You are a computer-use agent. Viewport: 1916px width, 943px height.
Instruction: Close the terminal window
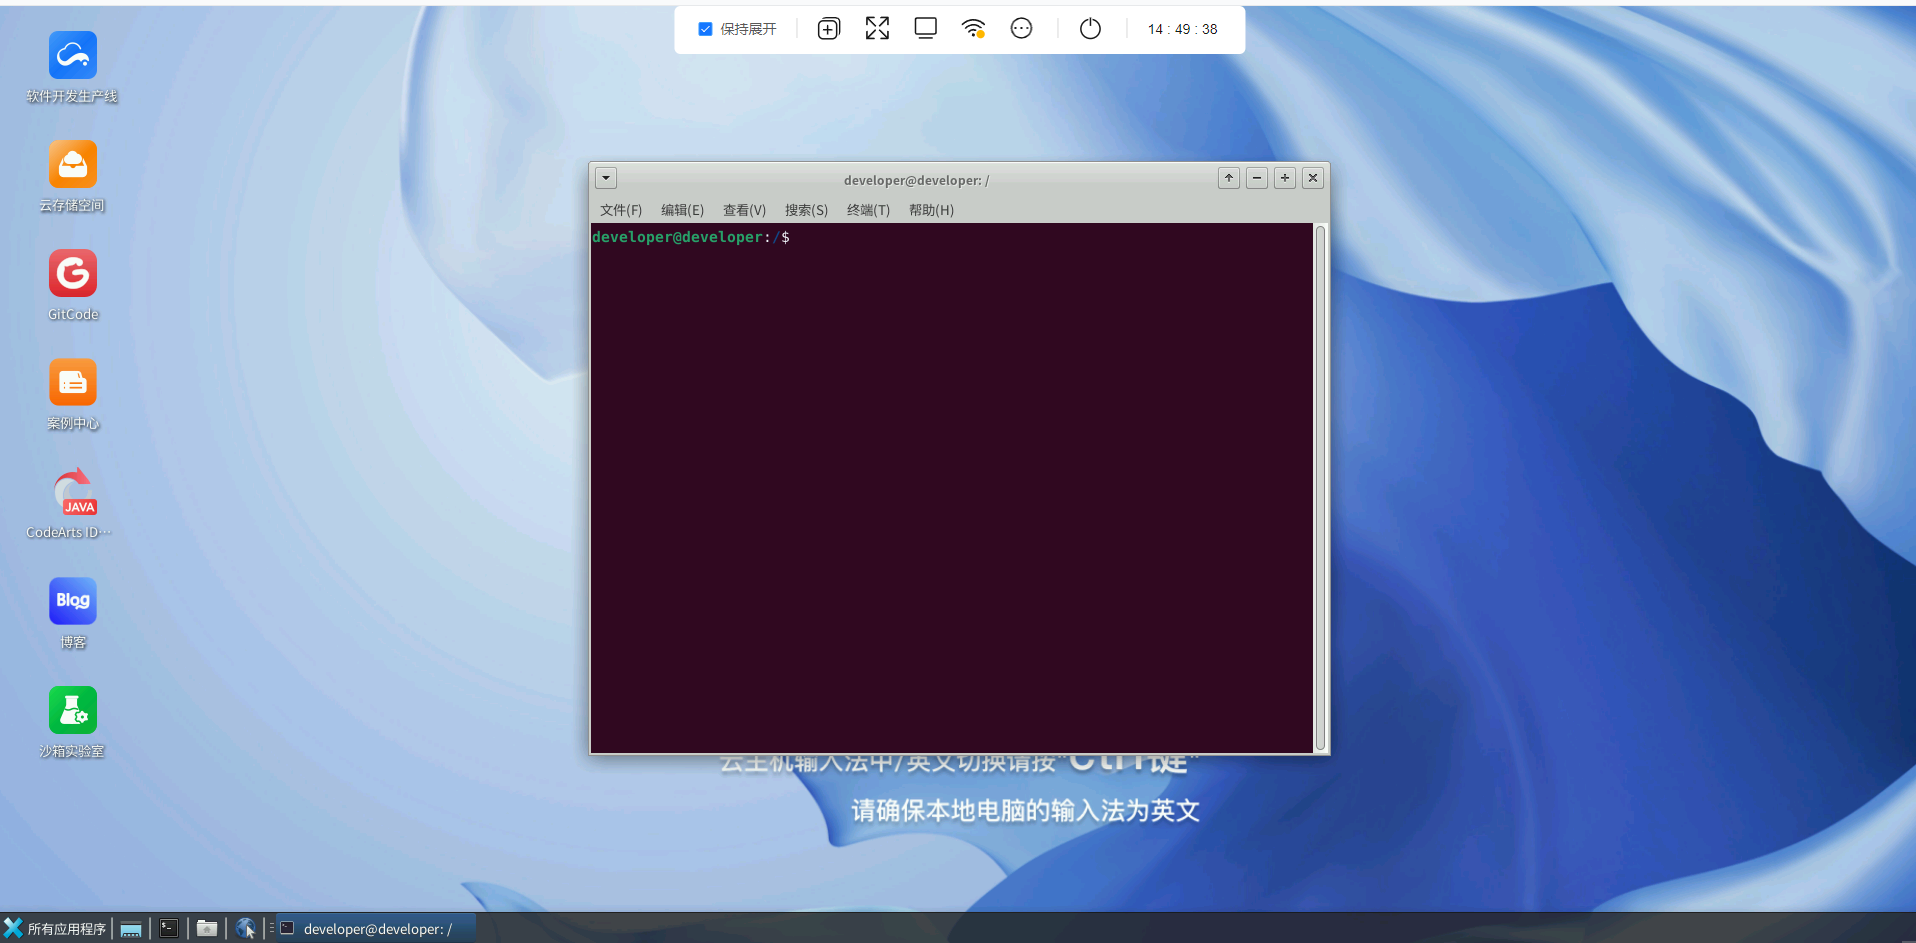tap(1313, 178)
